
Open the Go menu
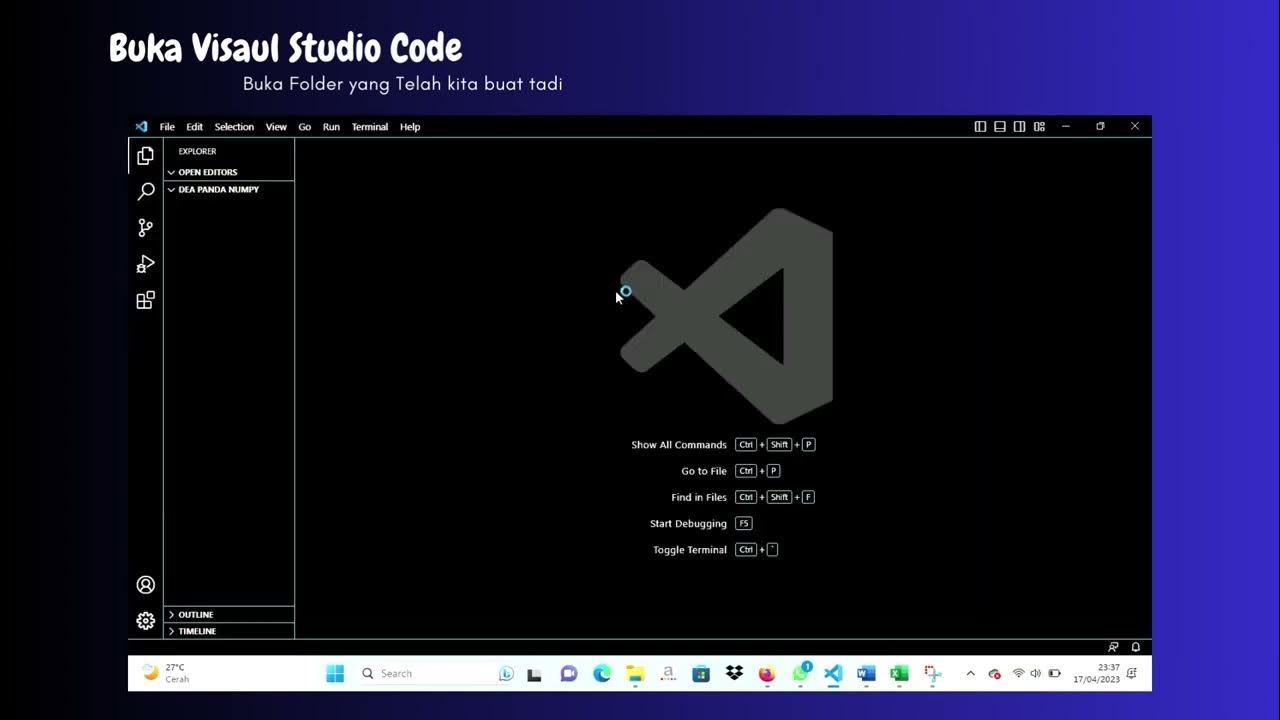[x=304, y=127]
